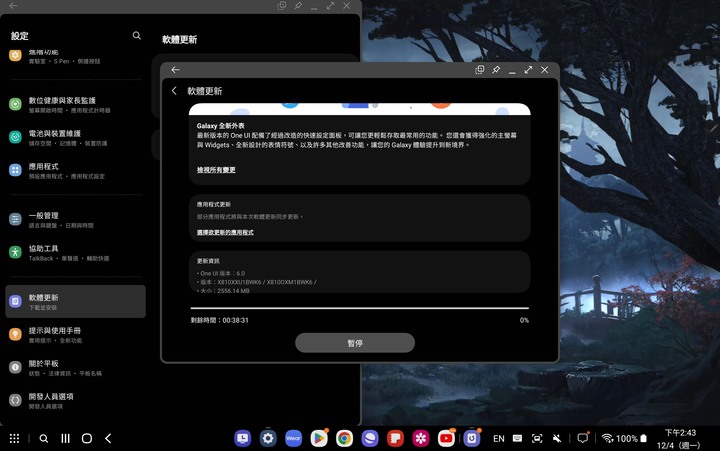Click the taskbar search magnifier
The width and height of the screenshot is (720, 451).
pyautogui.click(x=44, y=439)
